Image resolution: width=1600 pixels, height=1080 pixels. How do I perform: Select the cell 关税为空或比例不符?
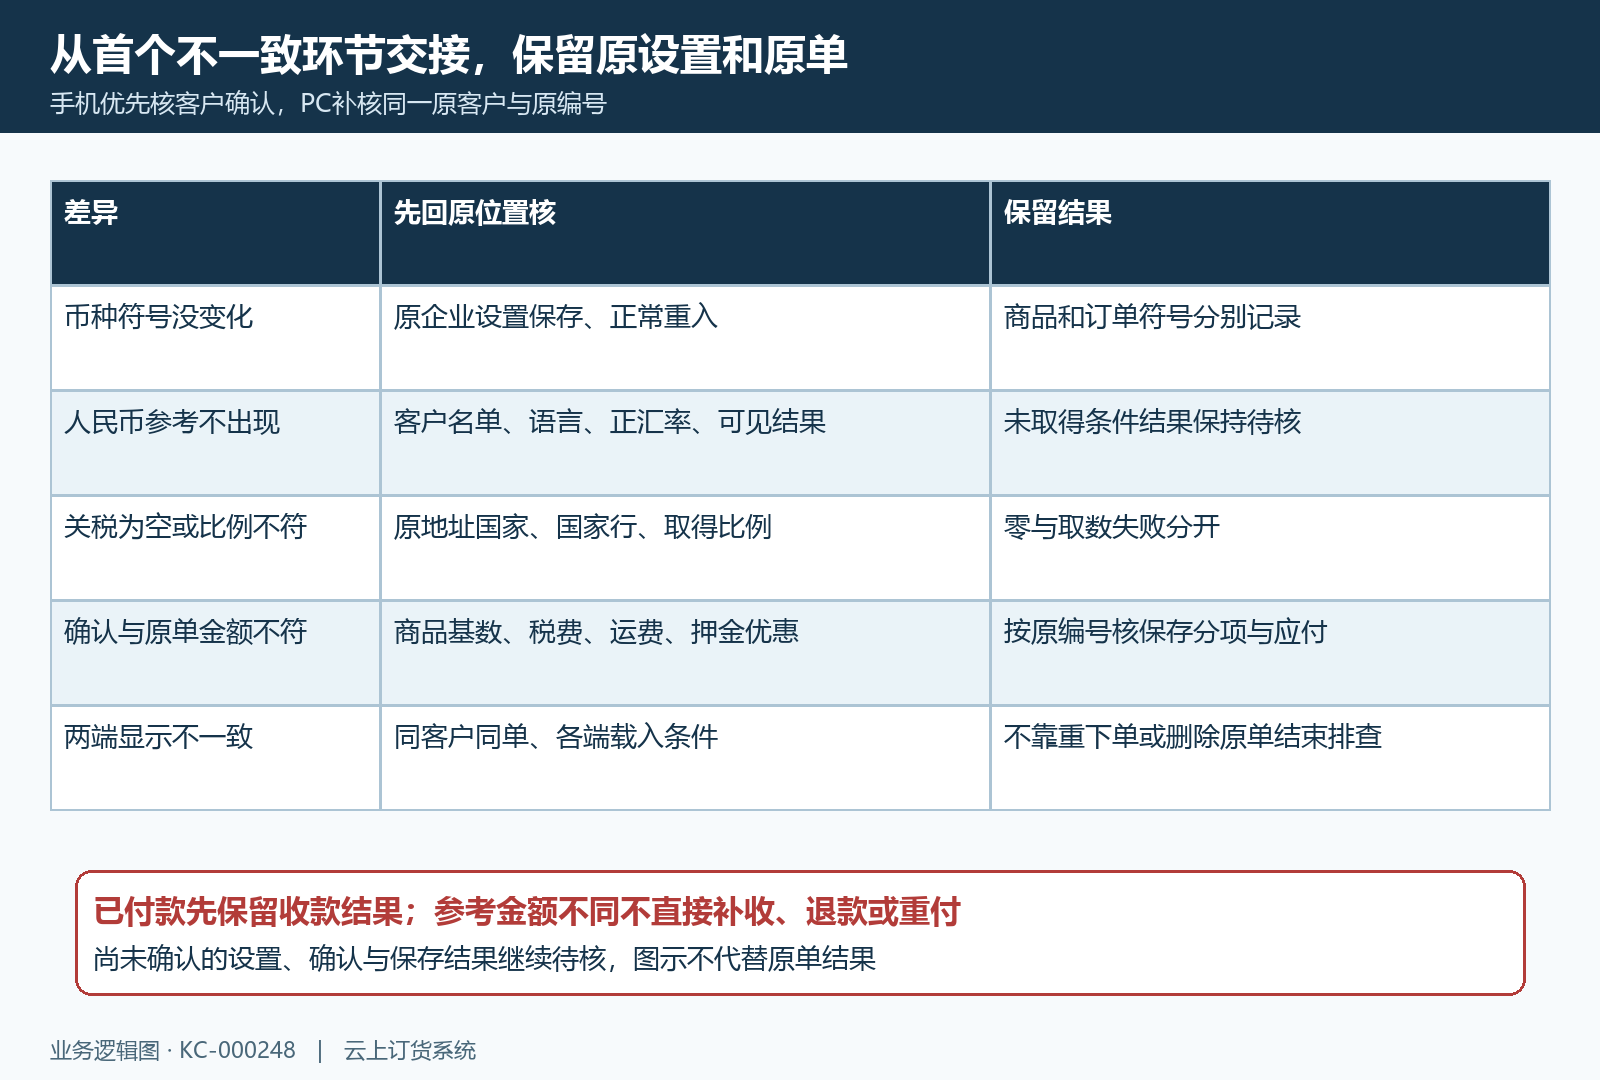[215, 548]
